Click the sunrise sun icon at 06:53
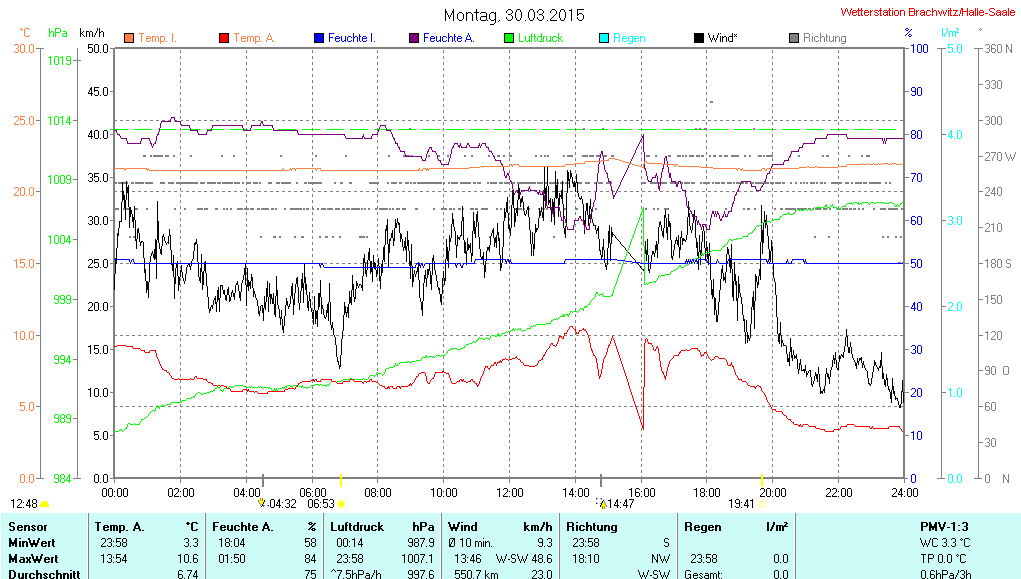Image resolution: width=1021 pixels, height=579 pixels. [x=341, y=504]
